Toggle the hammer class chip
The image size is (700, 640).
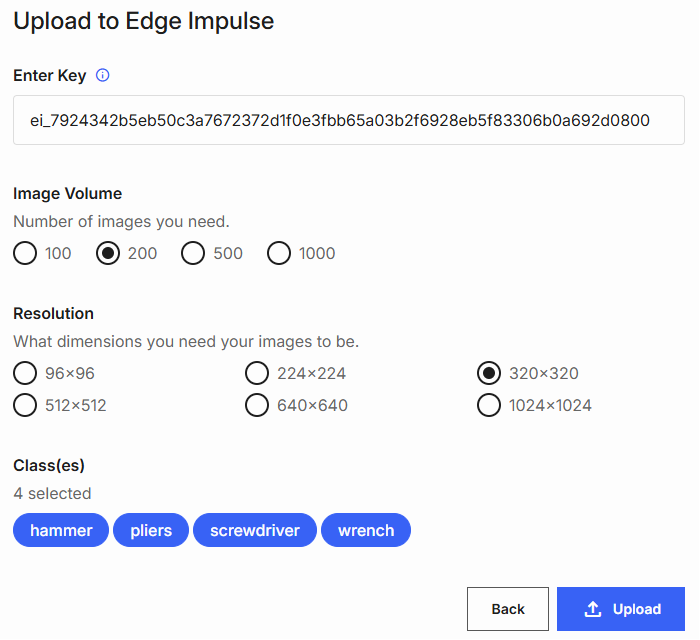coord(61,530)
